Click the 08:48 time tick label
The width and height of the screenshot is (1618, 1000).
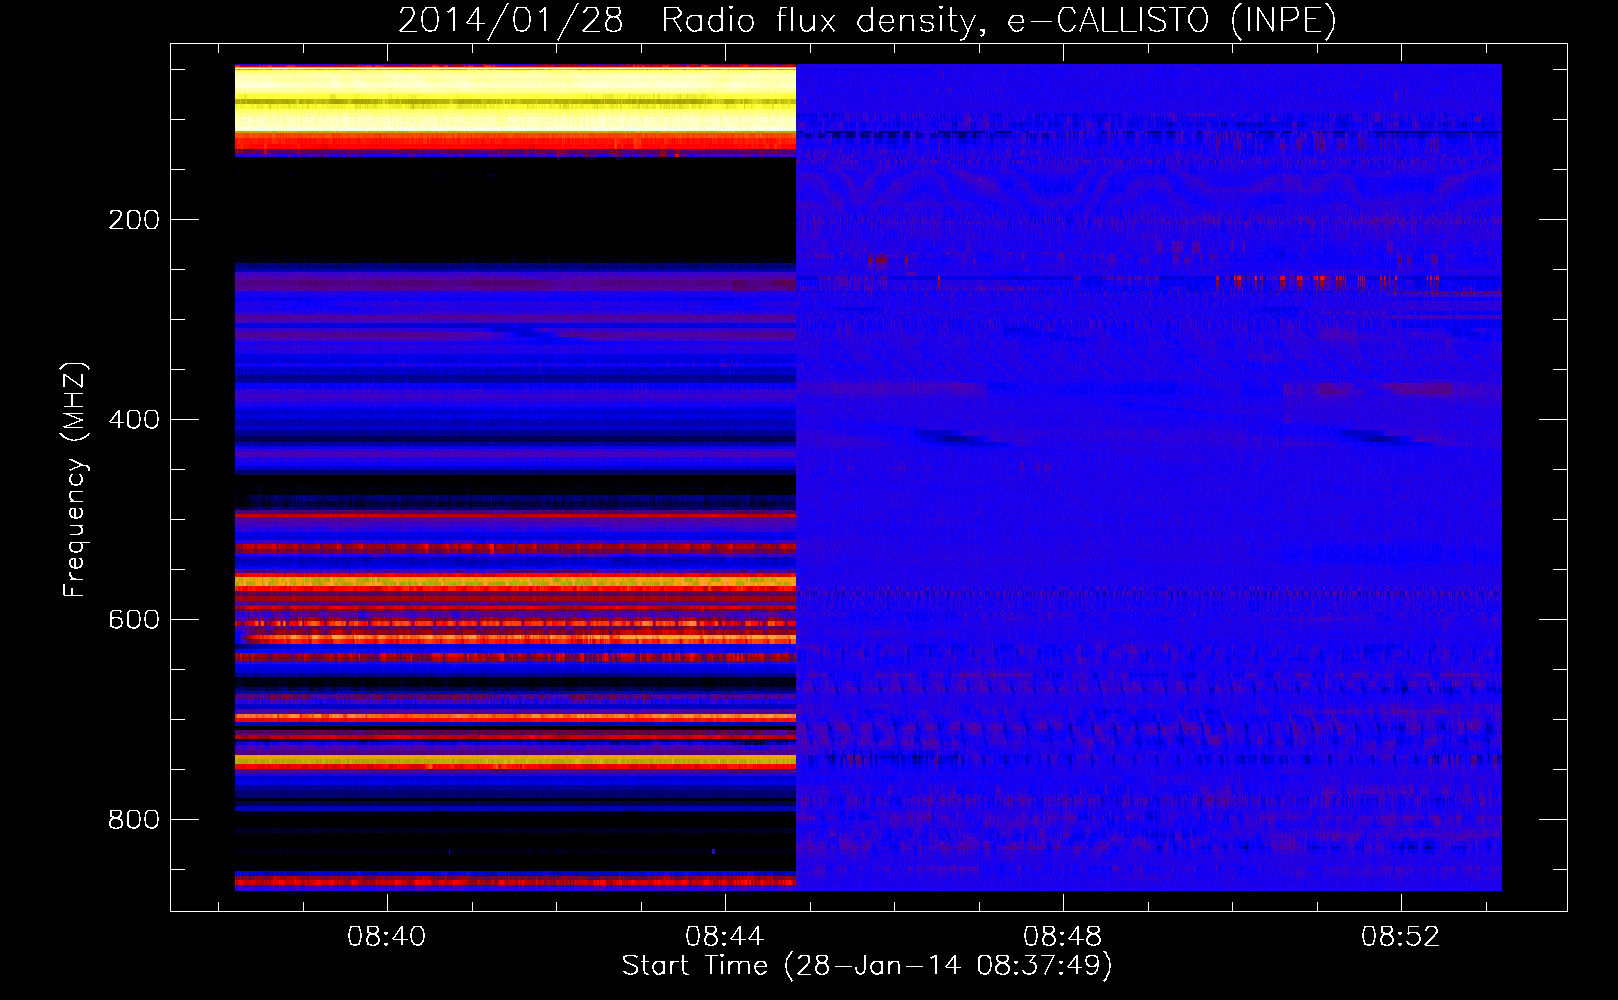pos(1062,937)
